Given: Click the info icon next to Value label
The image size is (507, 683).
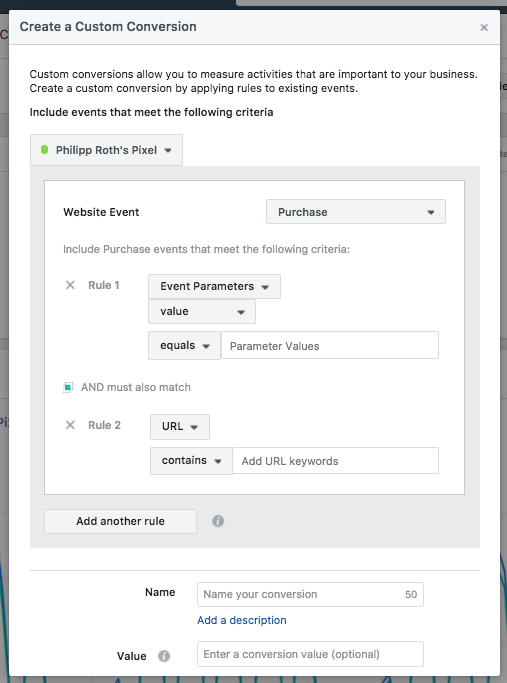Looking at the screenshot, I should (x=164, y=656).
